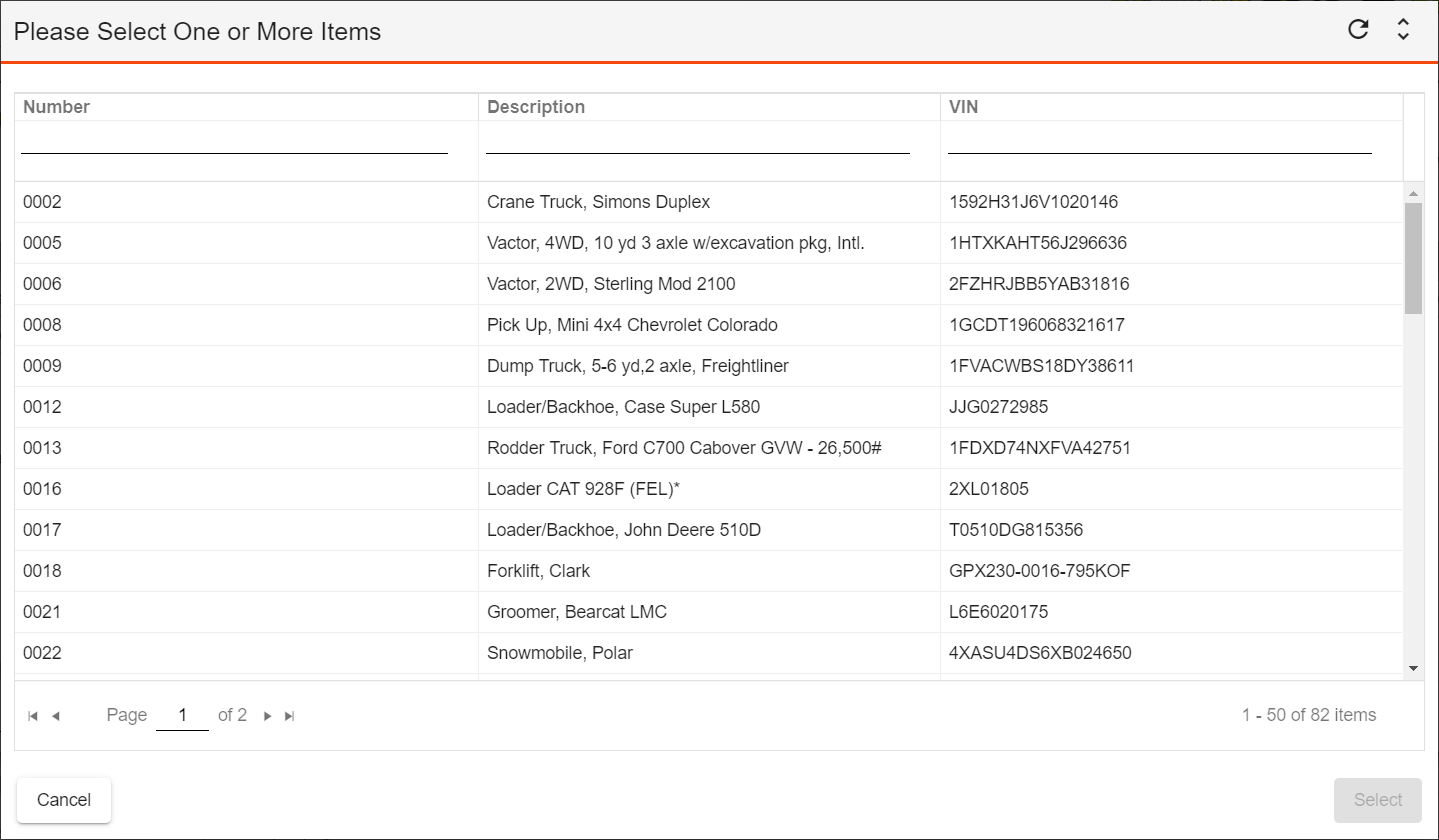Click the '1 - 50 of 82 items' text
The height and width of the screenshot is (840, 1439).
[x=1309, y=715]
